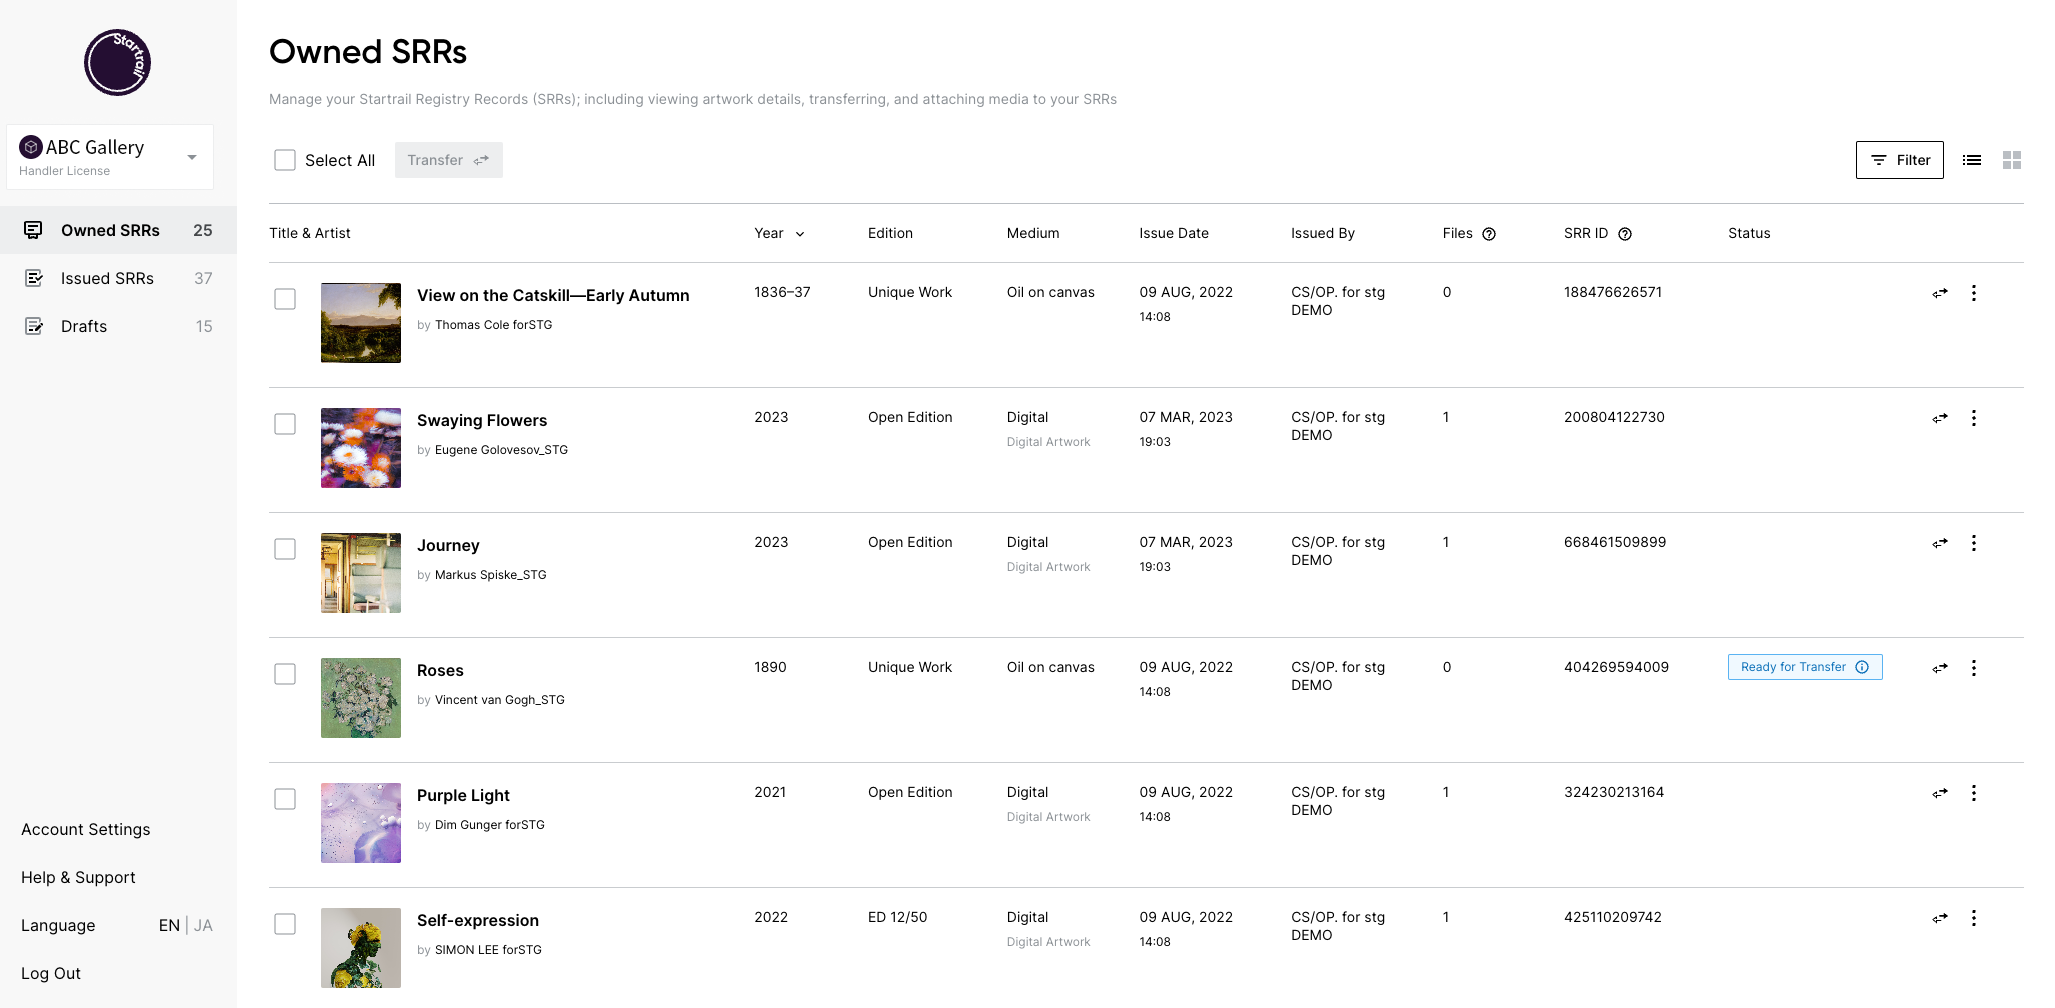Open more options for View on the Catskill
This screenshot has height=1008, width=2055.
pos(1974,293)
